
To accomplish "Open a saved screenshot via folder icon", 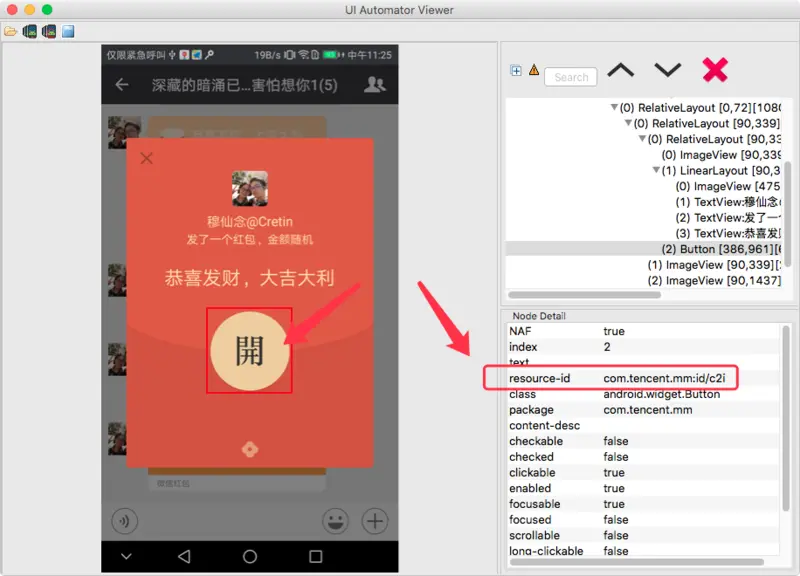I will pyautogui.click(x=10, y=32).
